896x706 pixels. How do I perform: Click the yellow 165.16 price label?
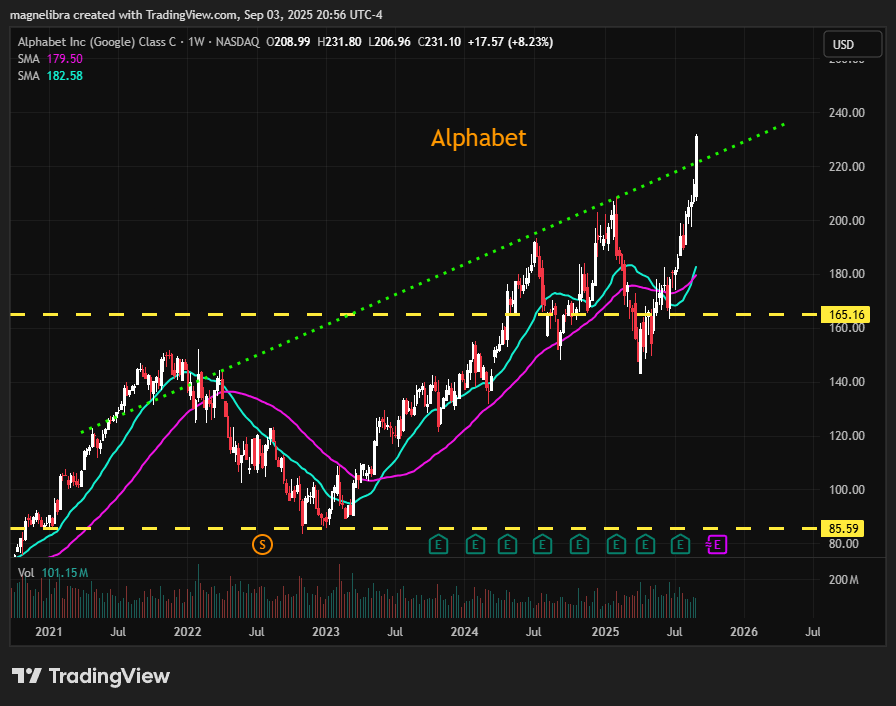coord(845,315)
